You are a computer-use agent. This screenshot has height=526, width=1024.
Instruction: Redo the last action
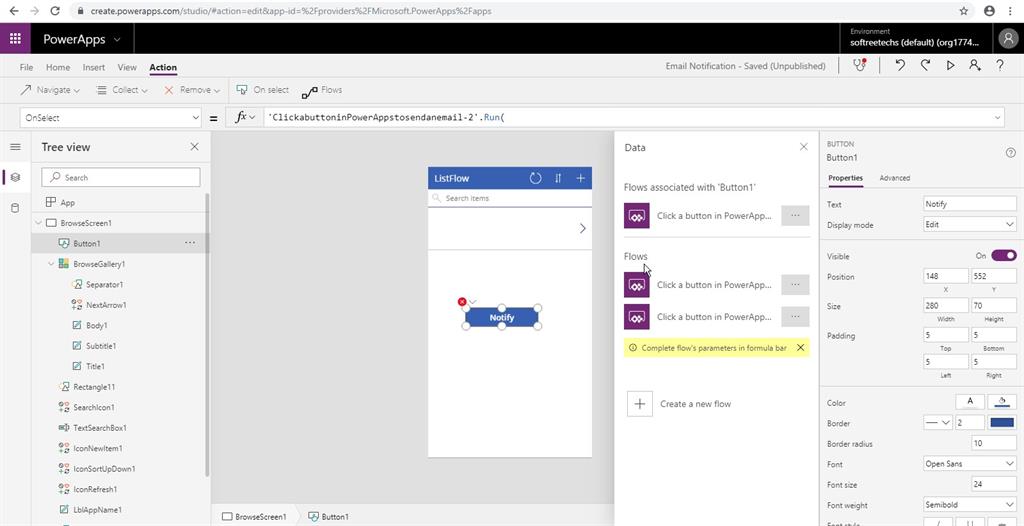[x=925, y=65]
